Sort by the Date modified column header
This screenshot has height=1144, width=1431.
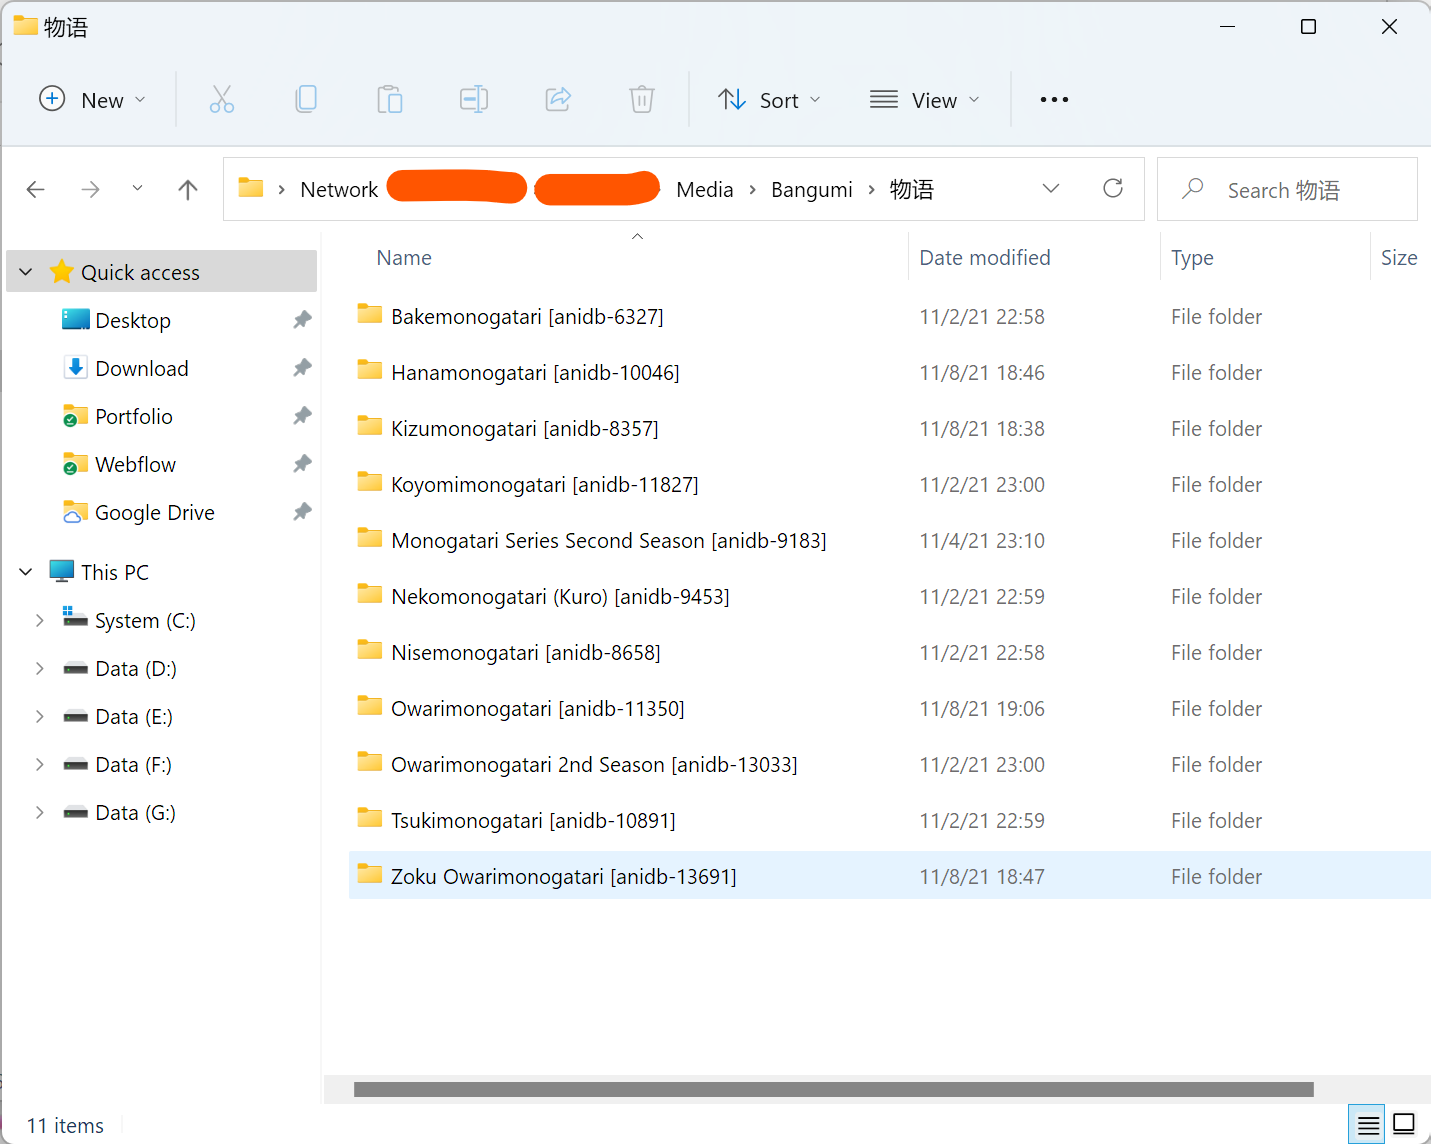(985, 257)
